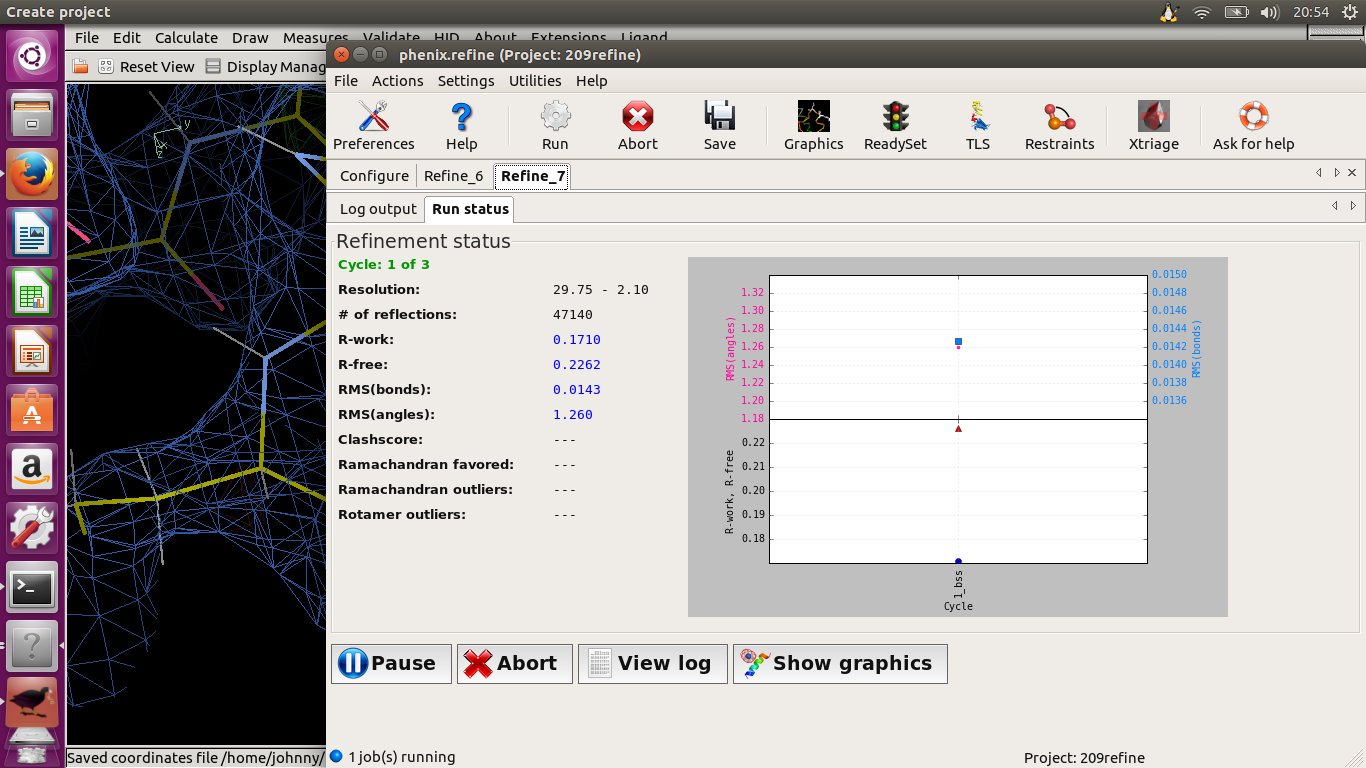Save using the floppy disk icon
This screenshot has width=1366, height=768.
tap(719, 125)
